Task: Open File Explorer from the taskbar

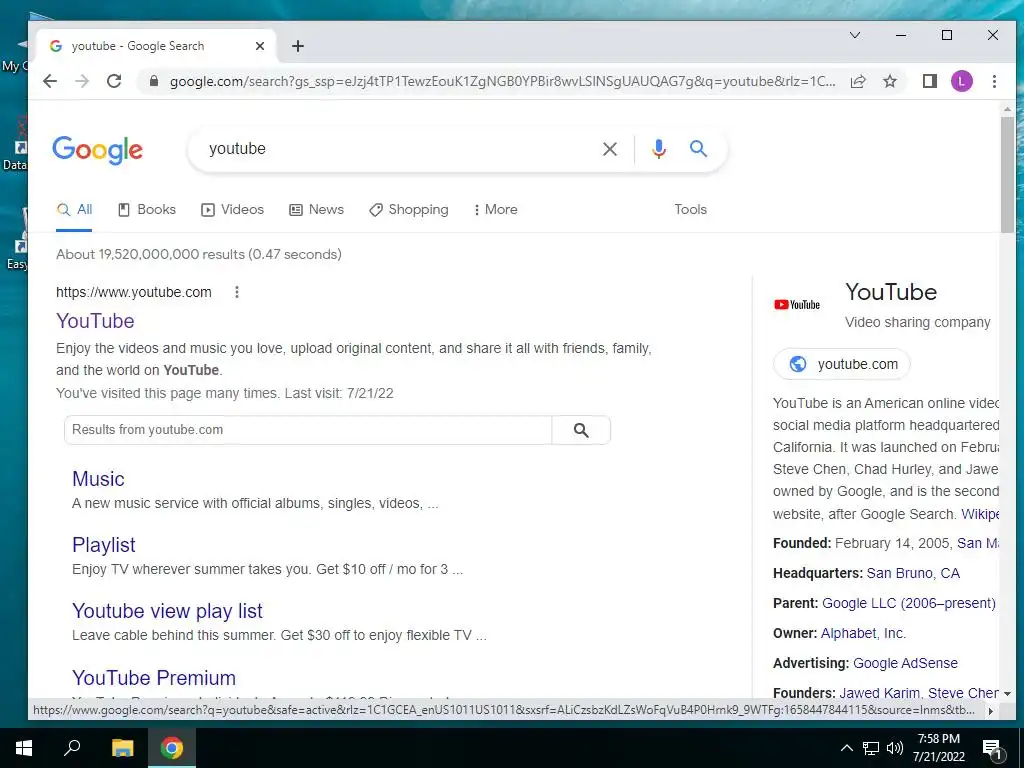Action: click(122, 748)
